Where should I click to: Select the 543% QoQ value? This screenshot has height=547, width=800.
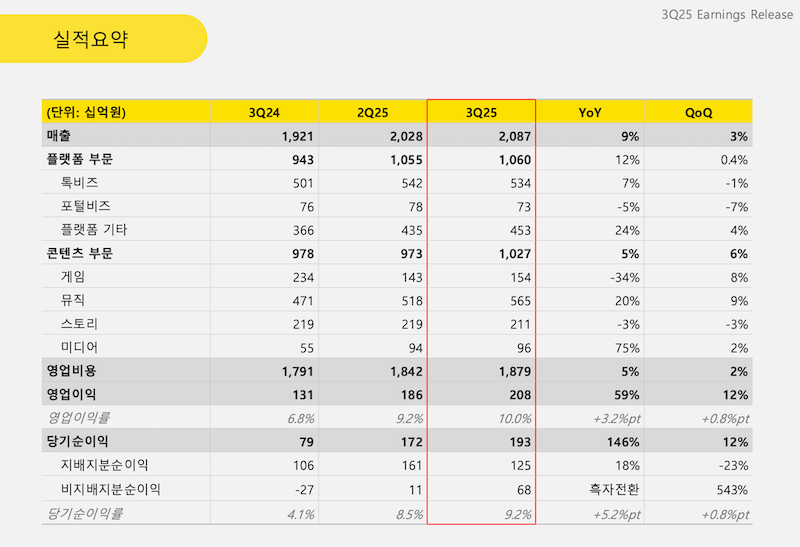(731, 489)
